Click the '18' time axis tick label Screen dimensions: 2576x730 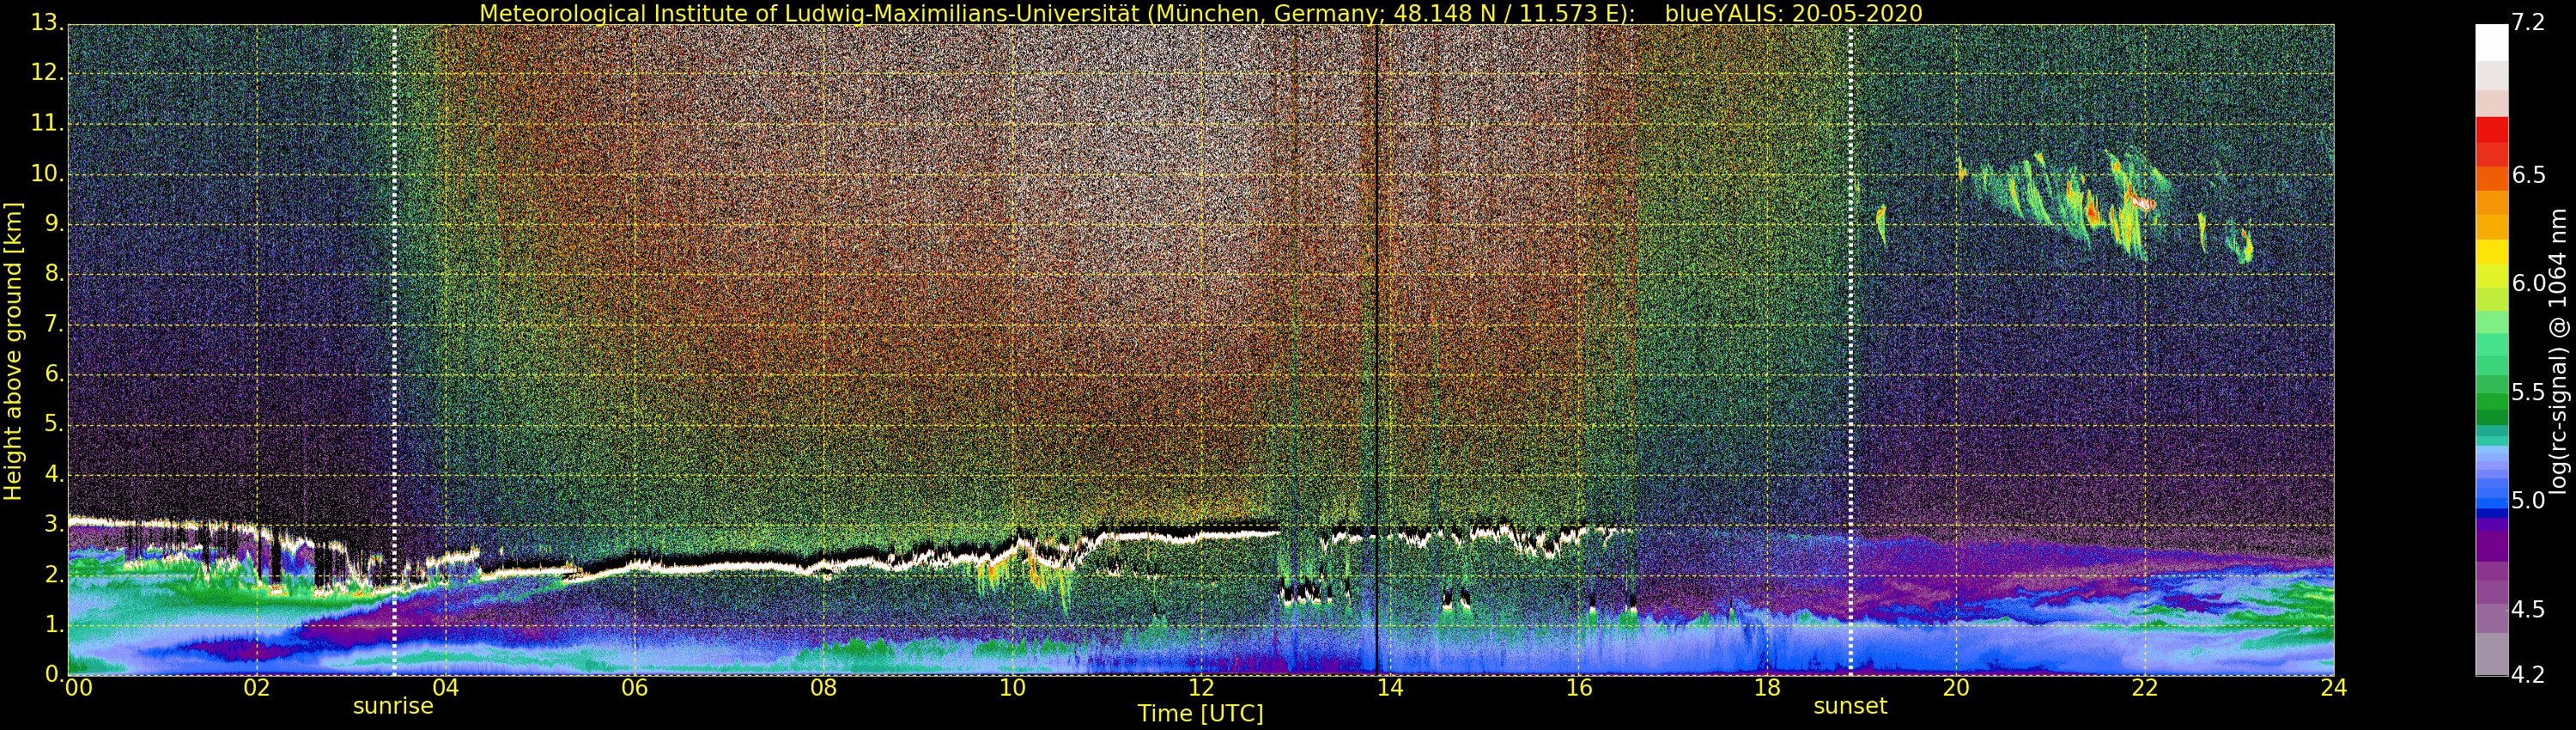coord(1767,688)
